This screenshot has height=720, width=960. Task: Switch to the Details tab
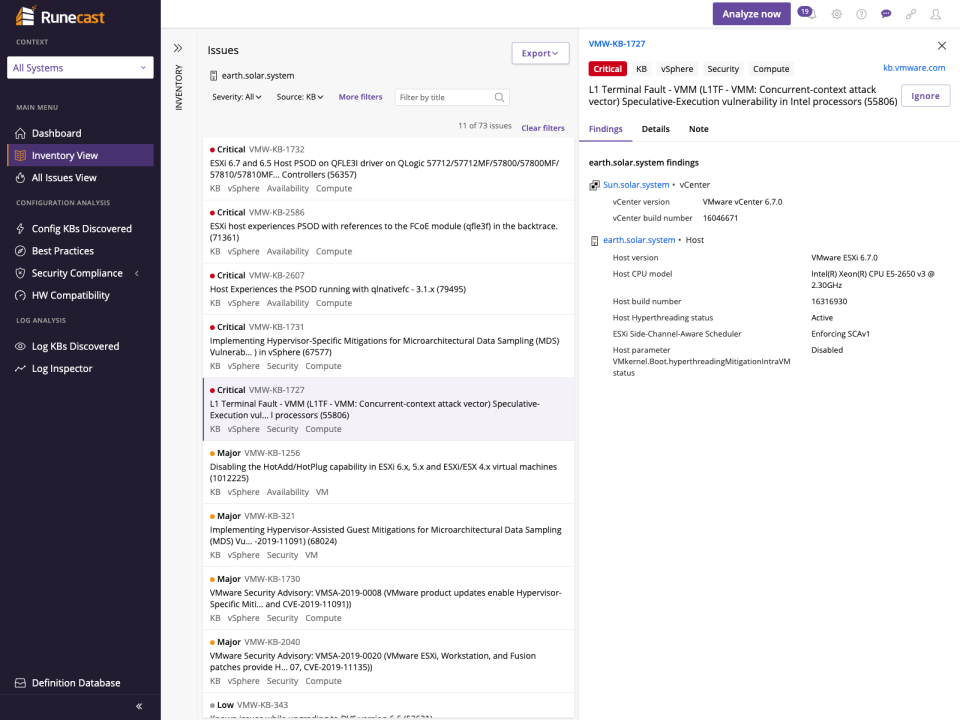tap(655, 129)
